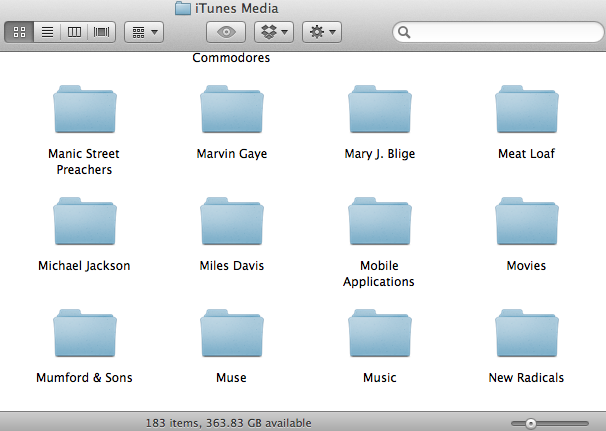This screenshot has height=431, width=606.
Task: Open the Action gear menu
Action: (322, 32)
